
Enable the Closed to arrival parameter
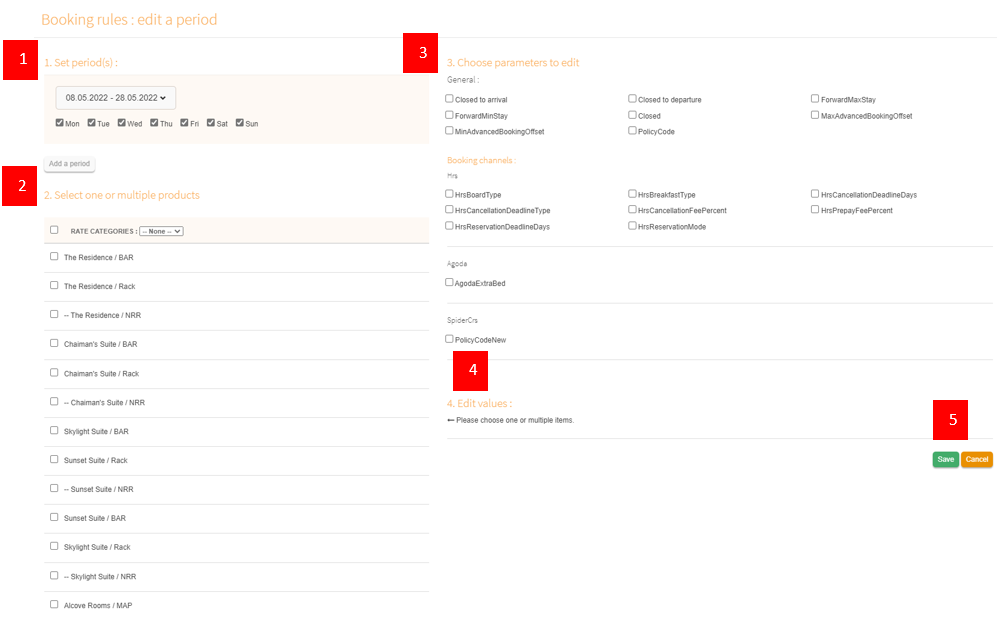point(450,99)
